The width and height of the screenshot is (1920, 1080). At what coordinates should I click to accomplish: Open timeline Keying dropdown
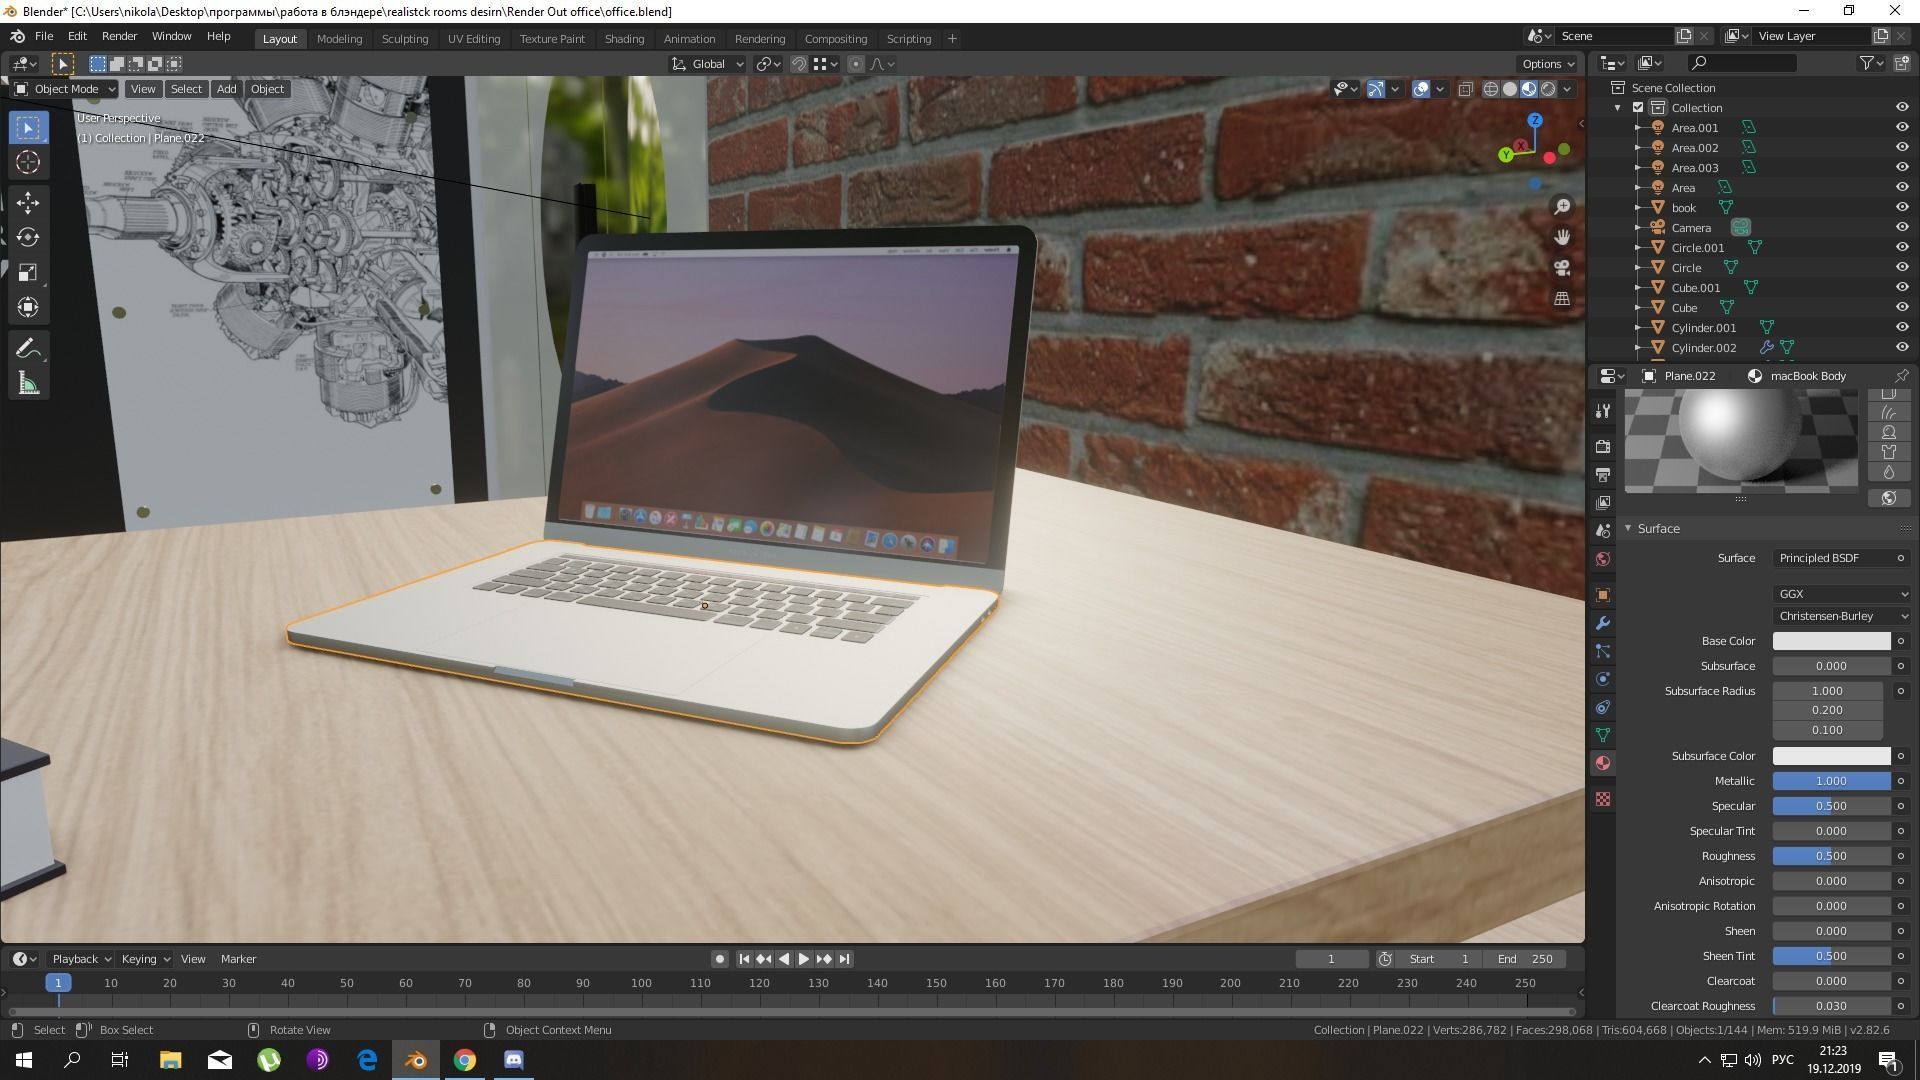point(145,959)
